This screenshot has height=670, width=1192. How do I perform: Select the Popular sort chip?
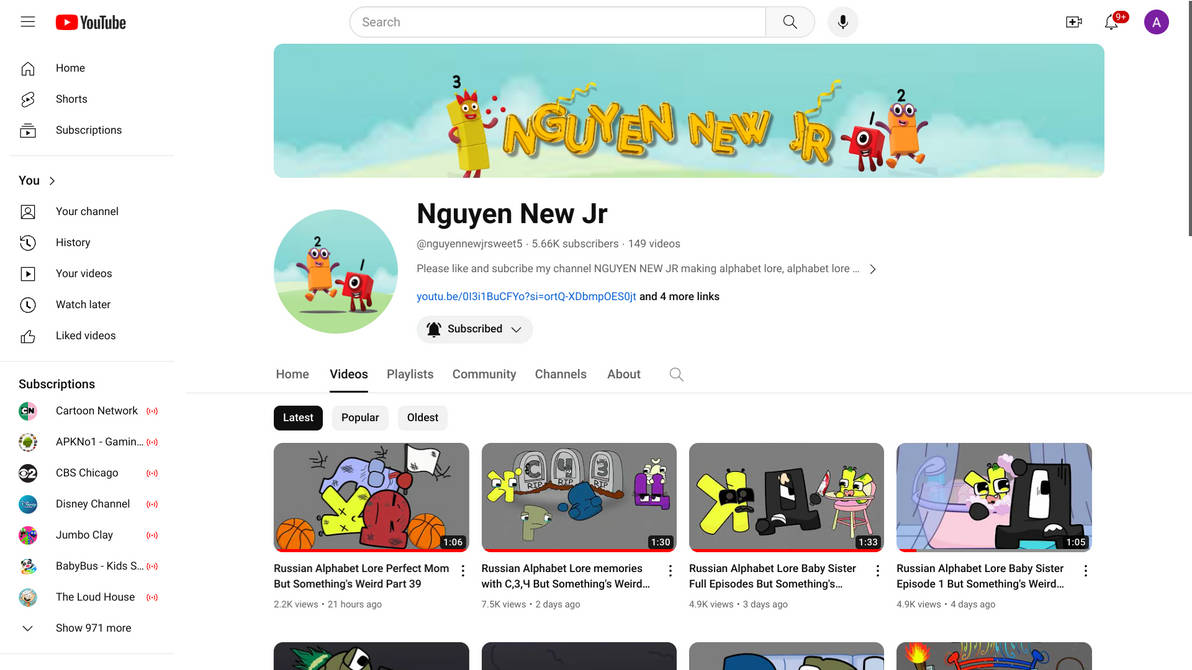tap(360, 418)
